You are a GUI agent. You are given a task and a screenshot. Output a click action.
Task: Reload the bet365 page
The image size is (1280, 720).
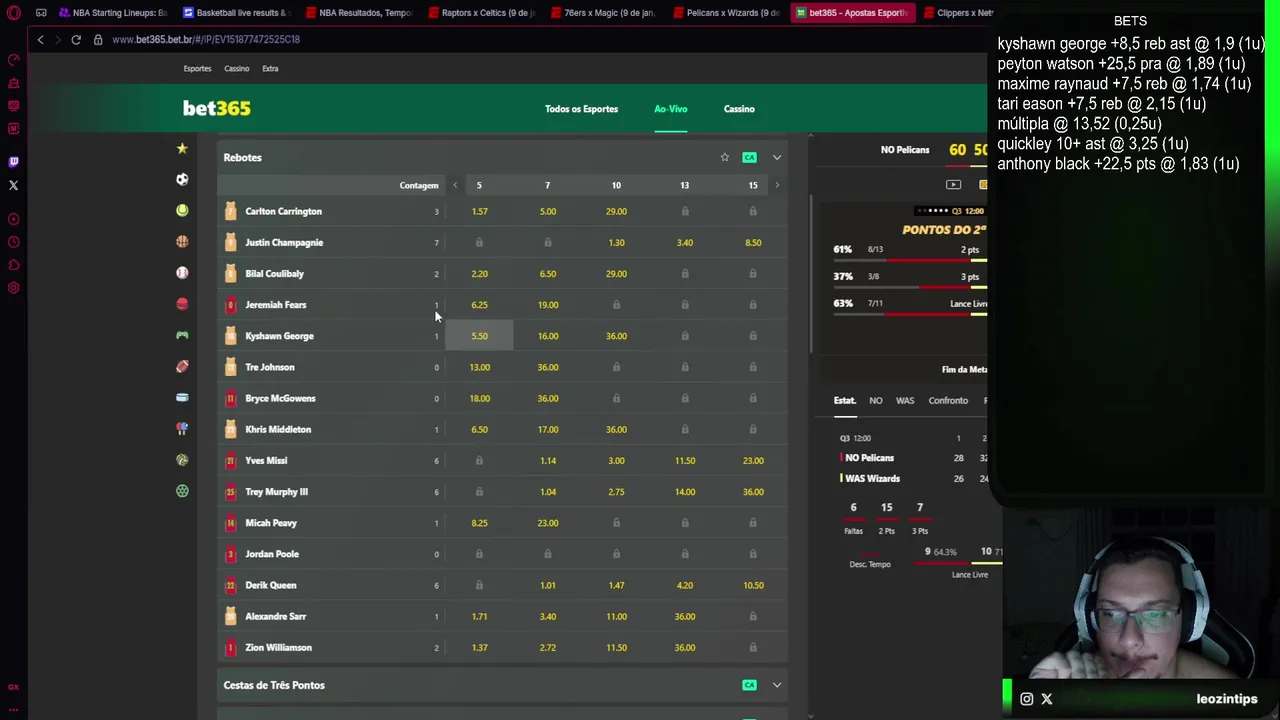[x=76, y=39]
